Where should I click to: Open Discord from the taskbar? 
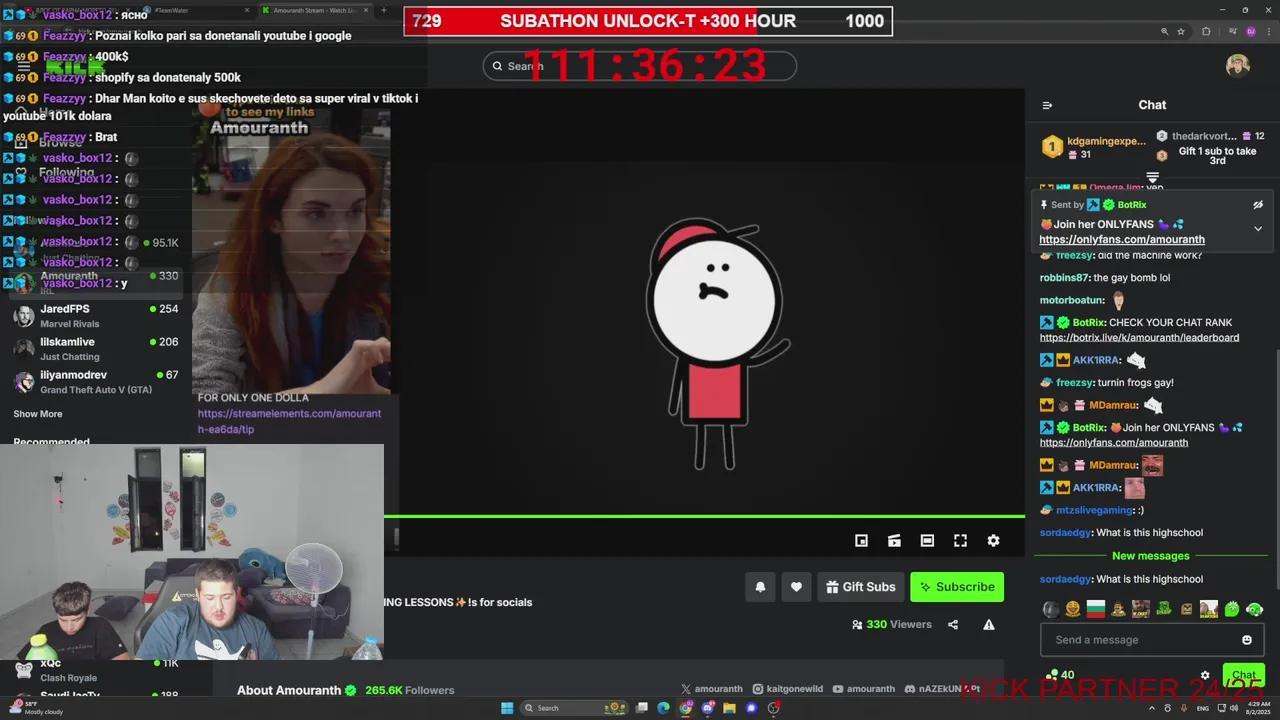coord(708,708)
